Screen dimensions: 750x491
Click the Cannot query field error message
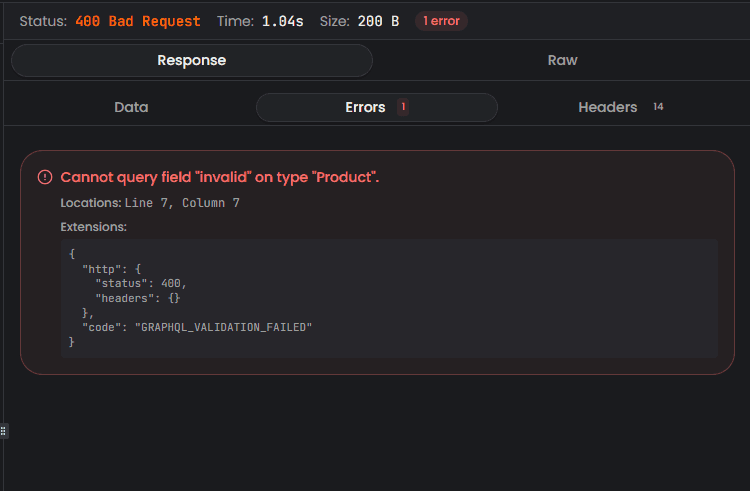click(220, 177)
